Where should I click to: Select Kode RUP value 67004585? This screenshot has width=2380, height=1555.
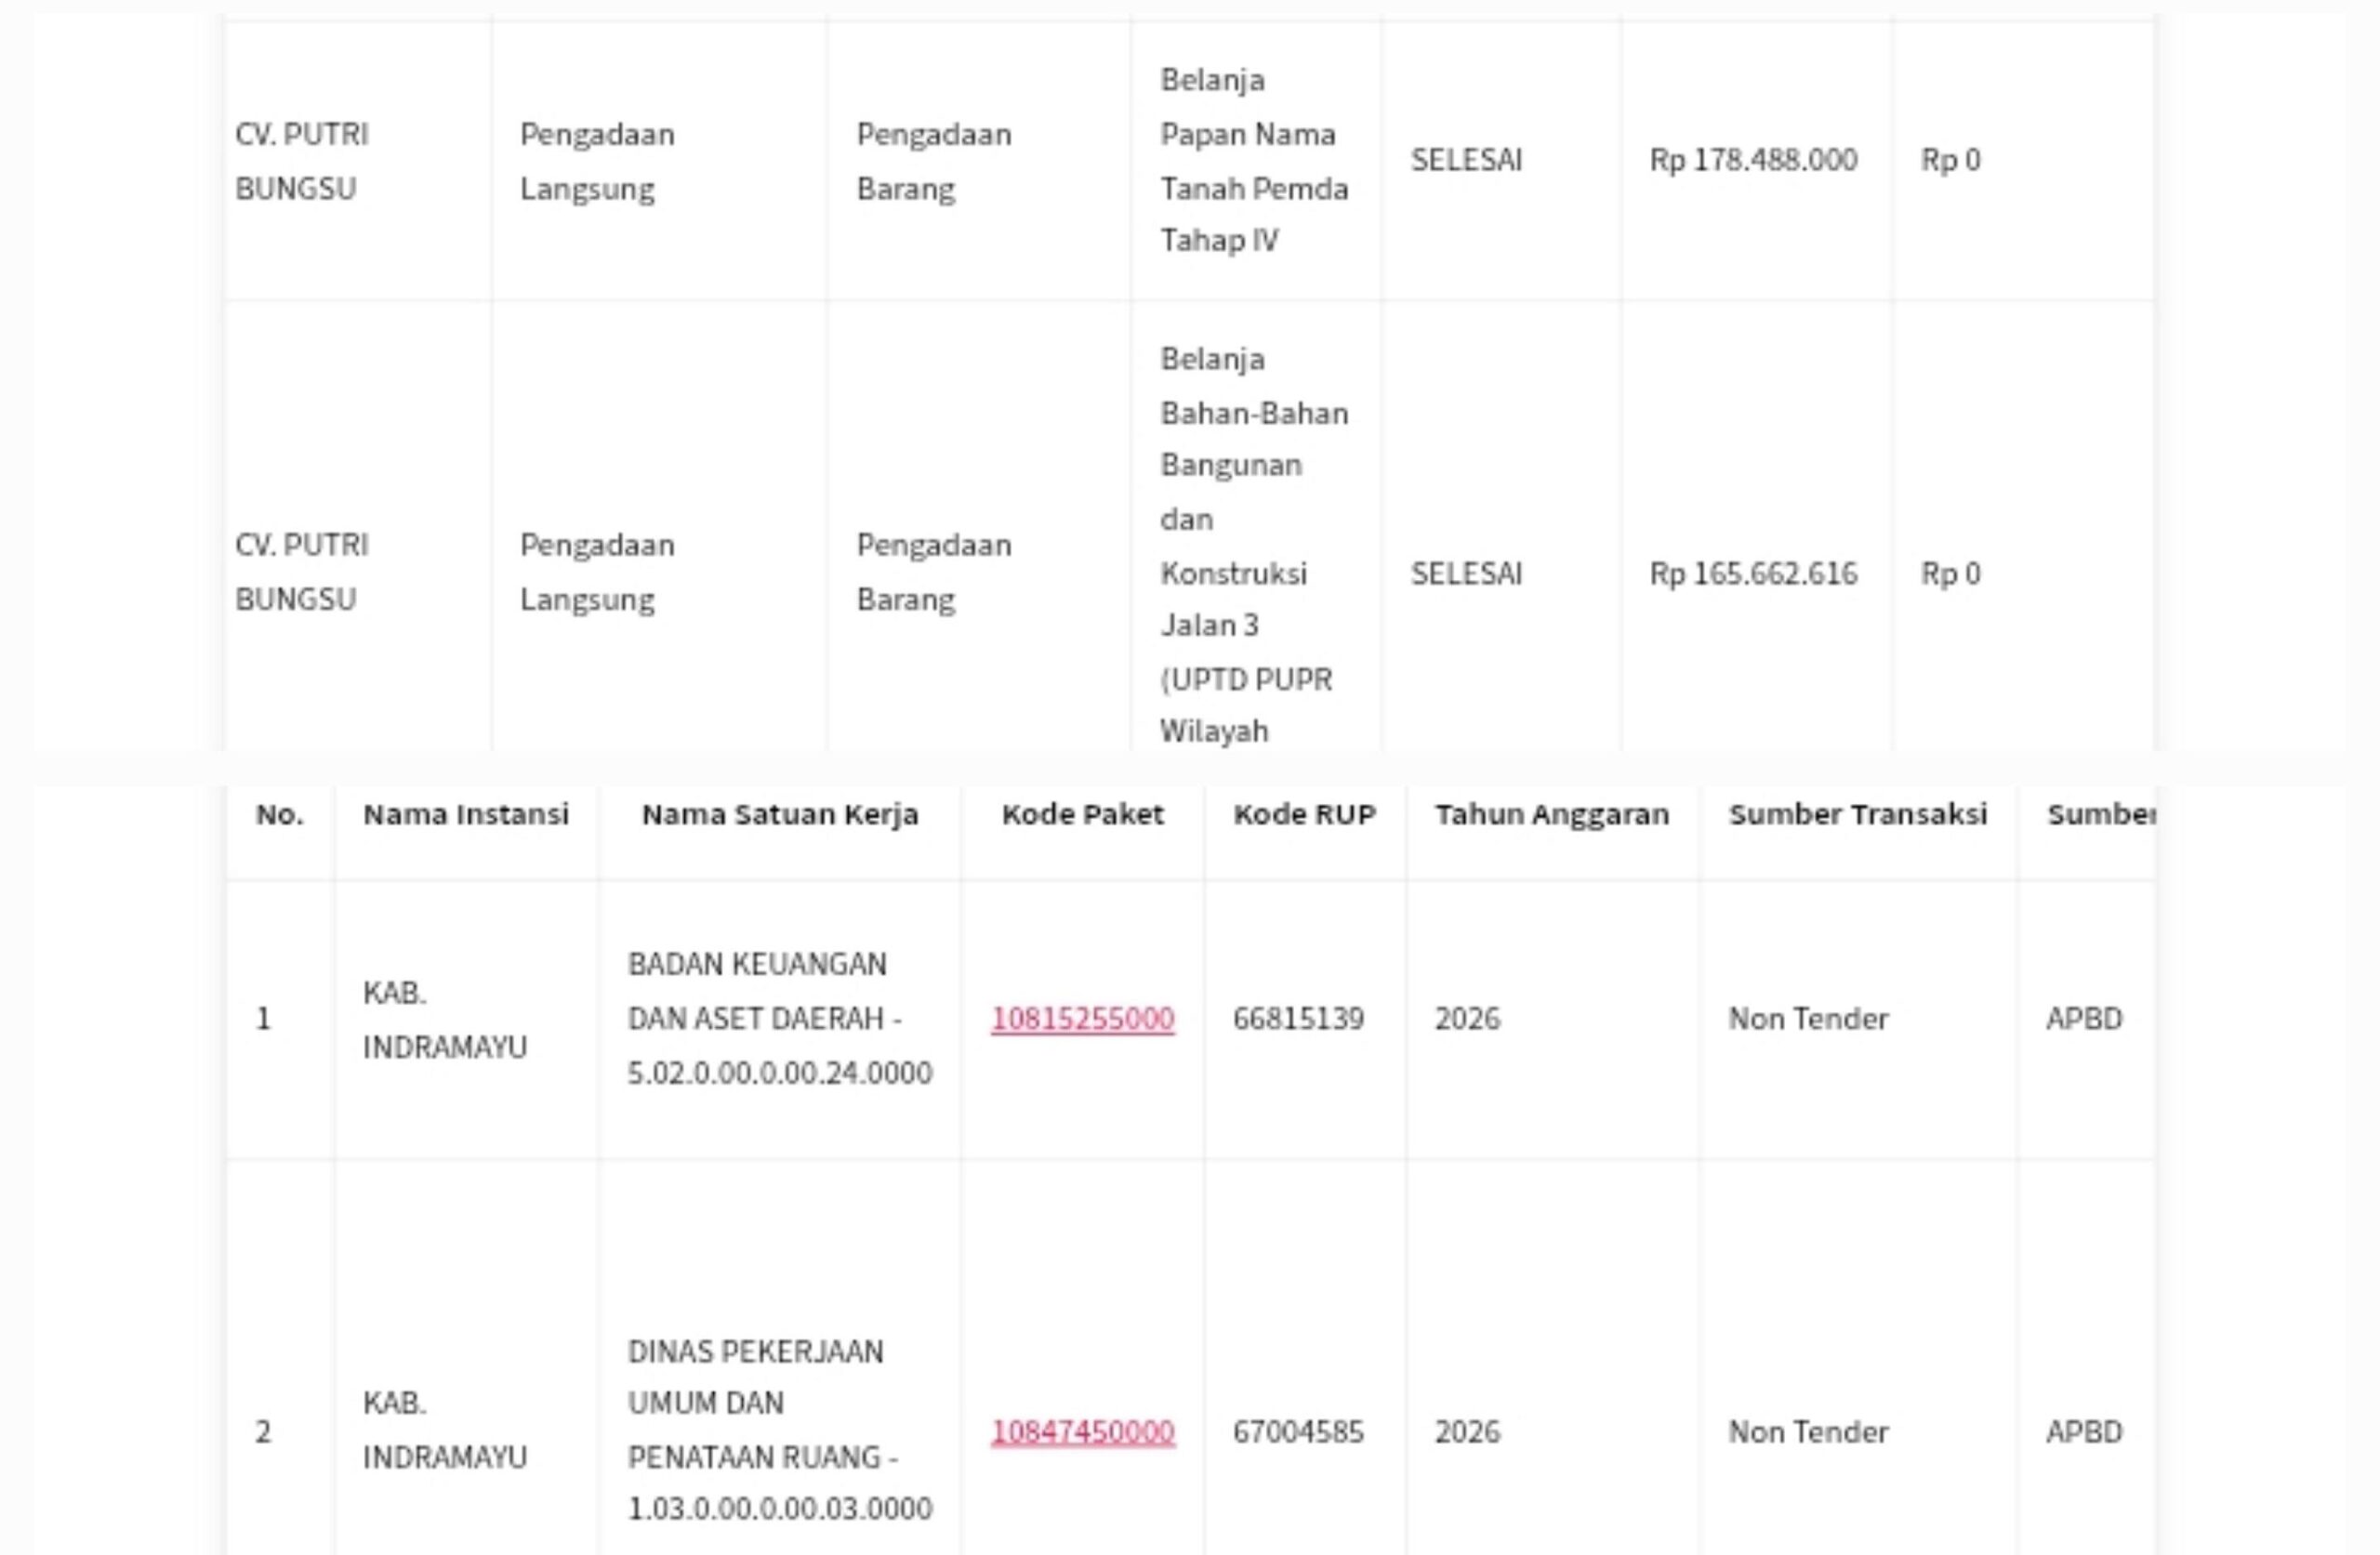click(1298, 1431)
